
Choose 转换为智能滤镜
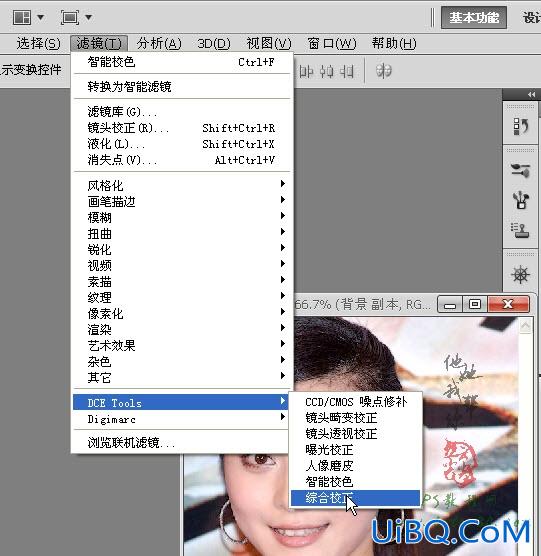pos(182,87)
